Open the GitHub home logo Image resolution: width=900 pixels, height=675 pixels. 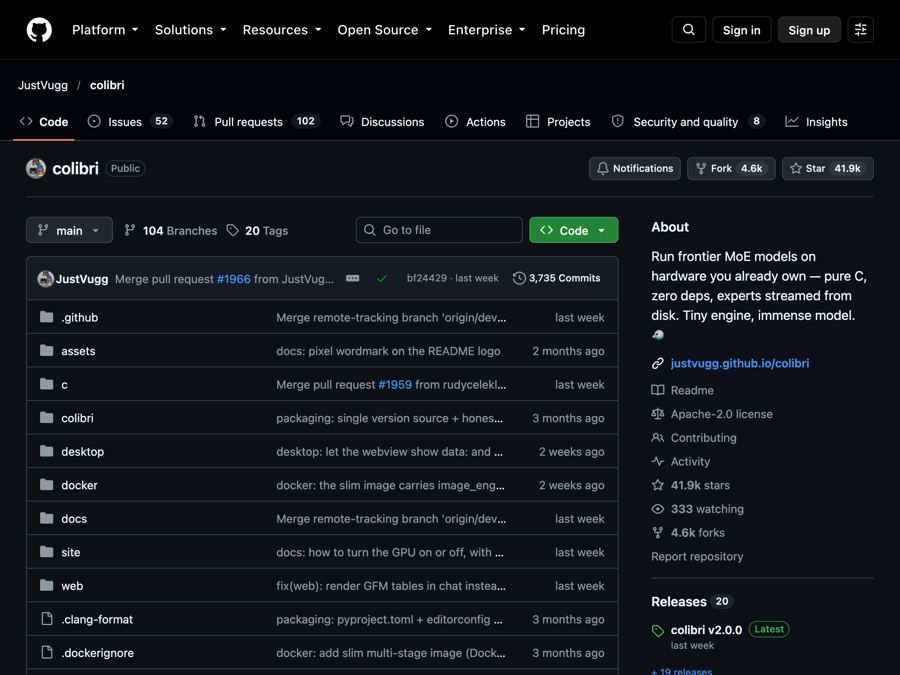tap(39, 30)
